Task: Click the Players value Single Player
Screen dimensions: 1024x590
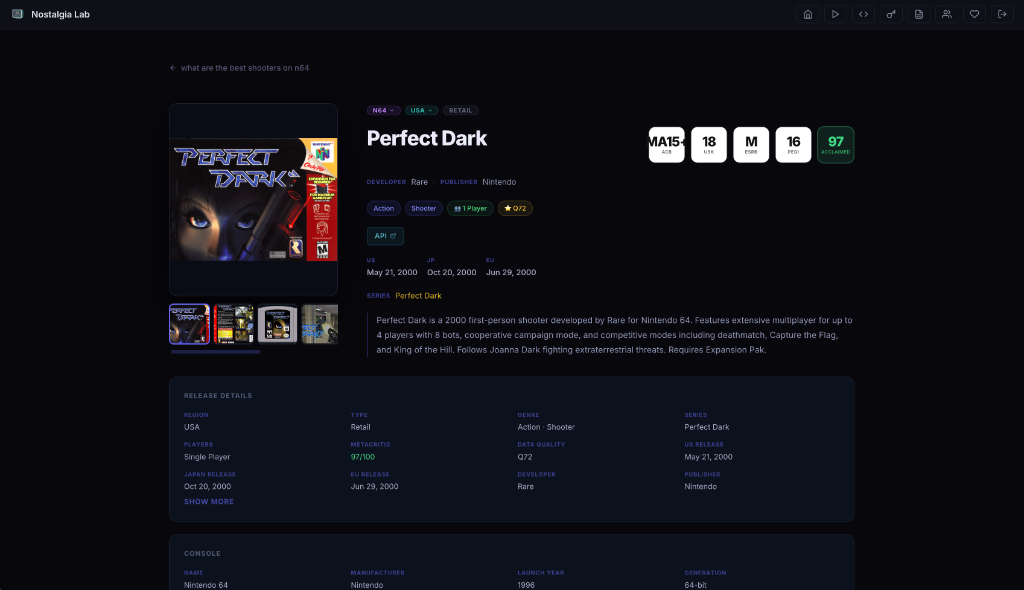Action: 206,457
